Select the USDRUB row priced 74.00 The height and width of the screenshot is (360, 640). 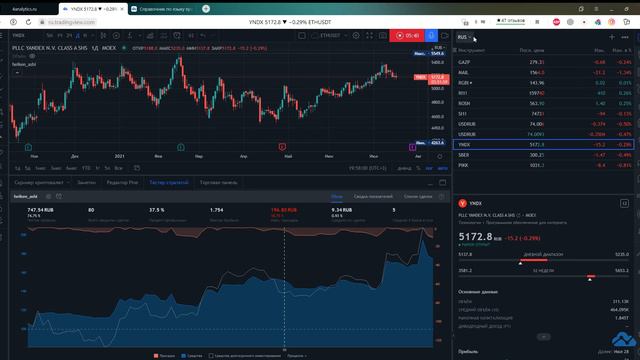tap(544, 124)
